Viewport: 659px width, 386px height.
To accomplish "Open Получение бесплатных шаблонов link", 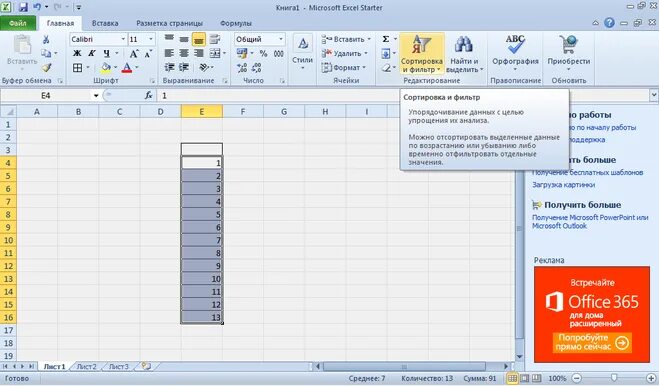I will click(x=588, y=172).
